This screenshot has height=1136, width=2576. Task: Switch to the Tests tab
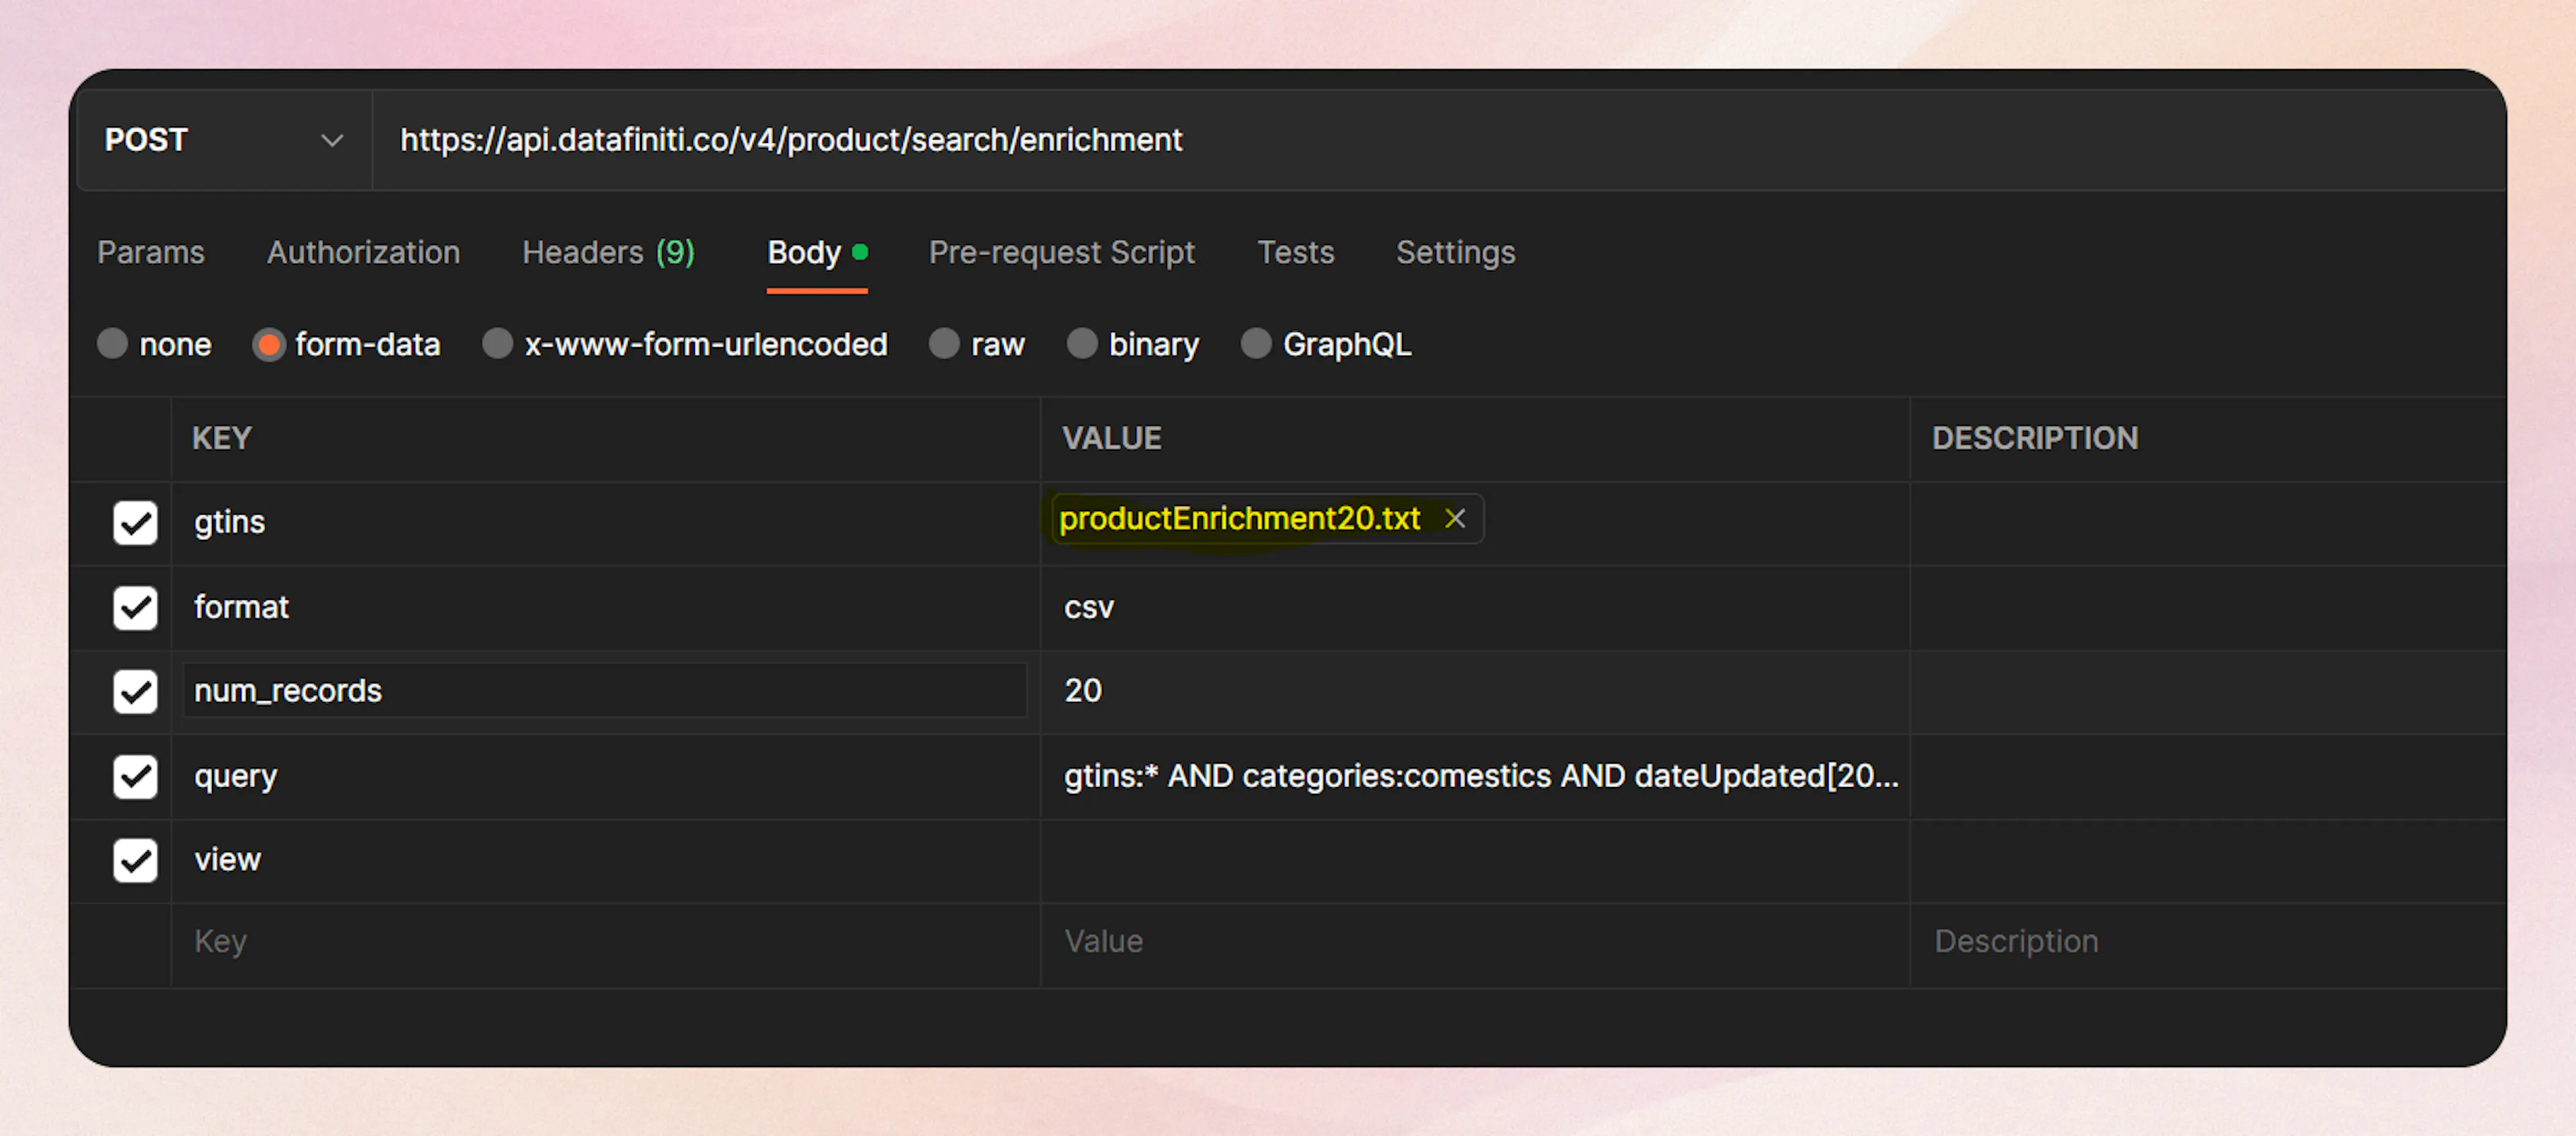point(1295,252)
